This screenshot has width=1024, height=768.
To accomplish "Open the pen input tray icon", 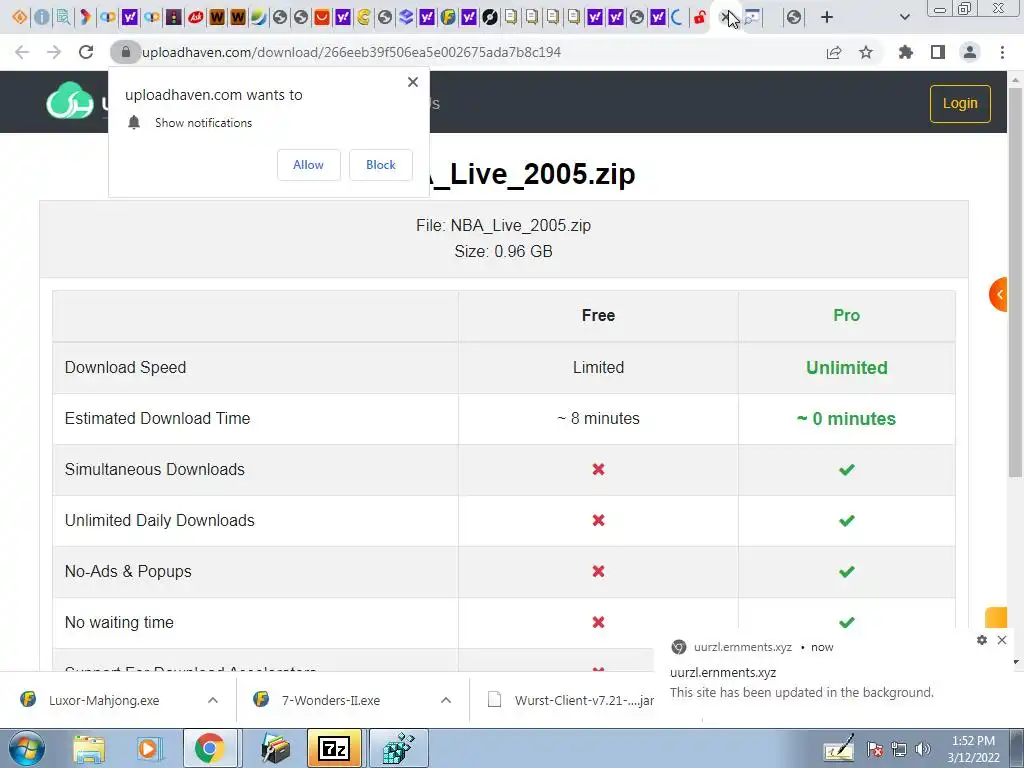I will tap(838, 748).
